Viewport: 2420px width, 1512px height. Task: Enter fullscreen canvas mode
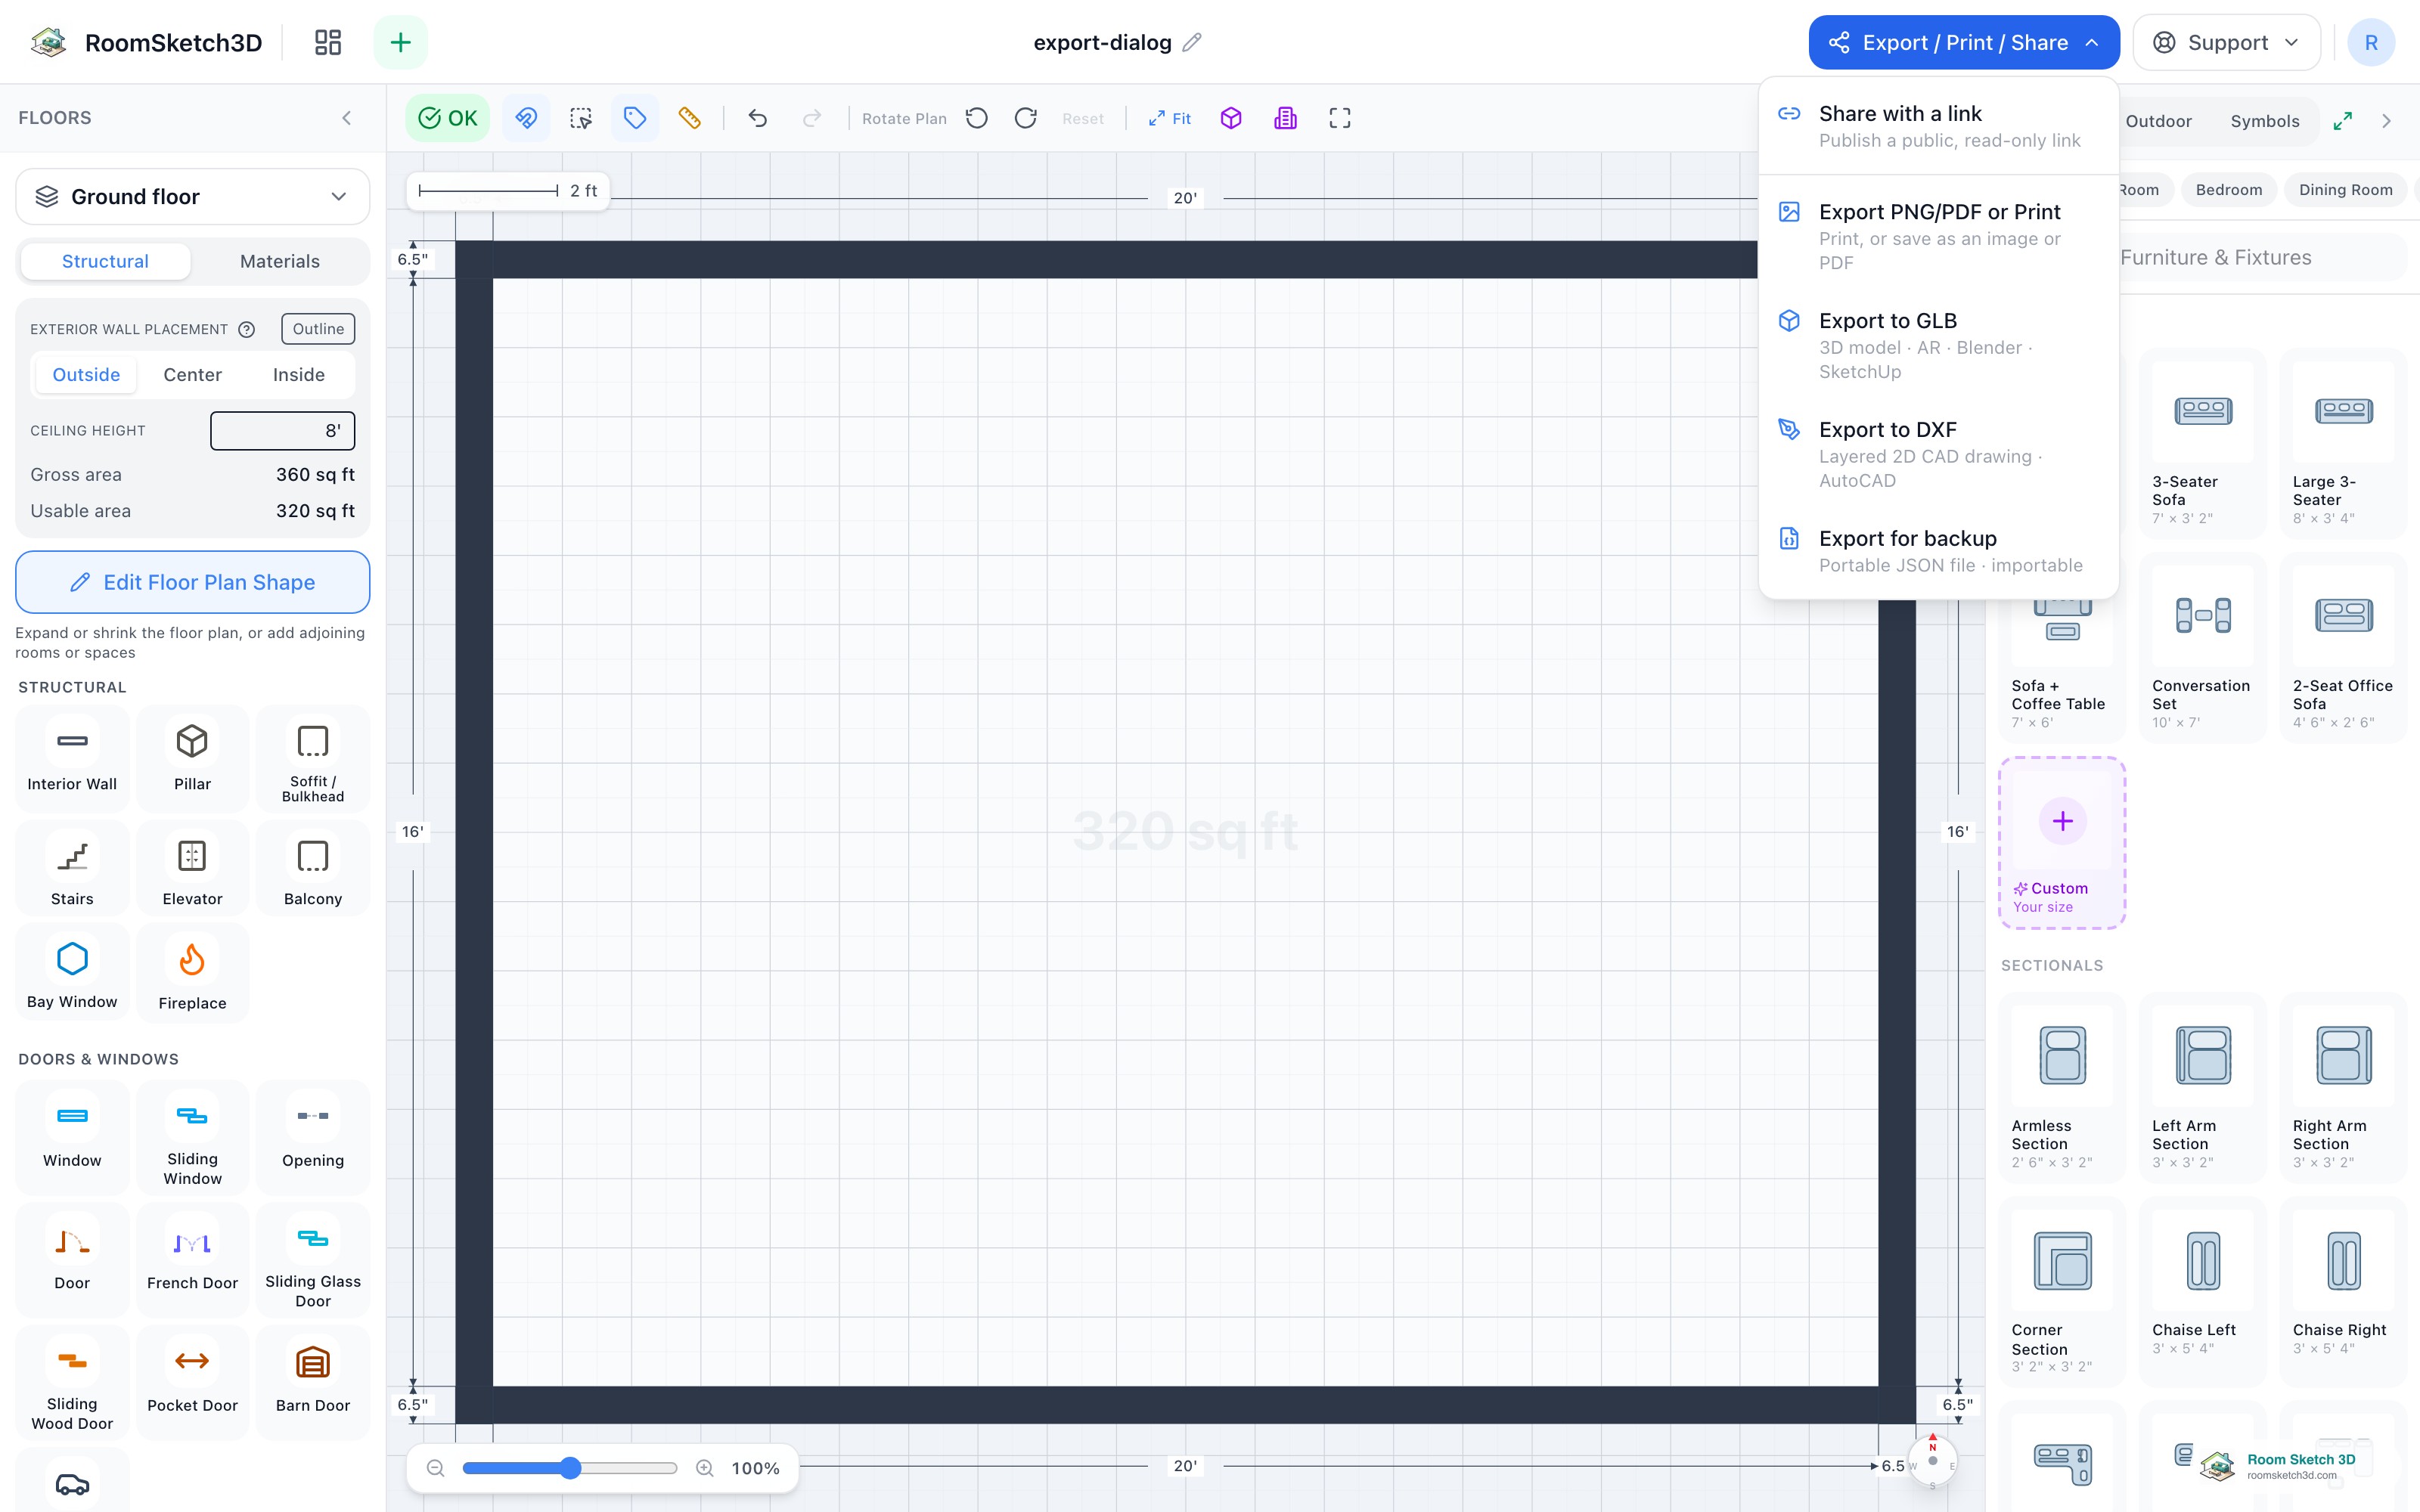1340,118
